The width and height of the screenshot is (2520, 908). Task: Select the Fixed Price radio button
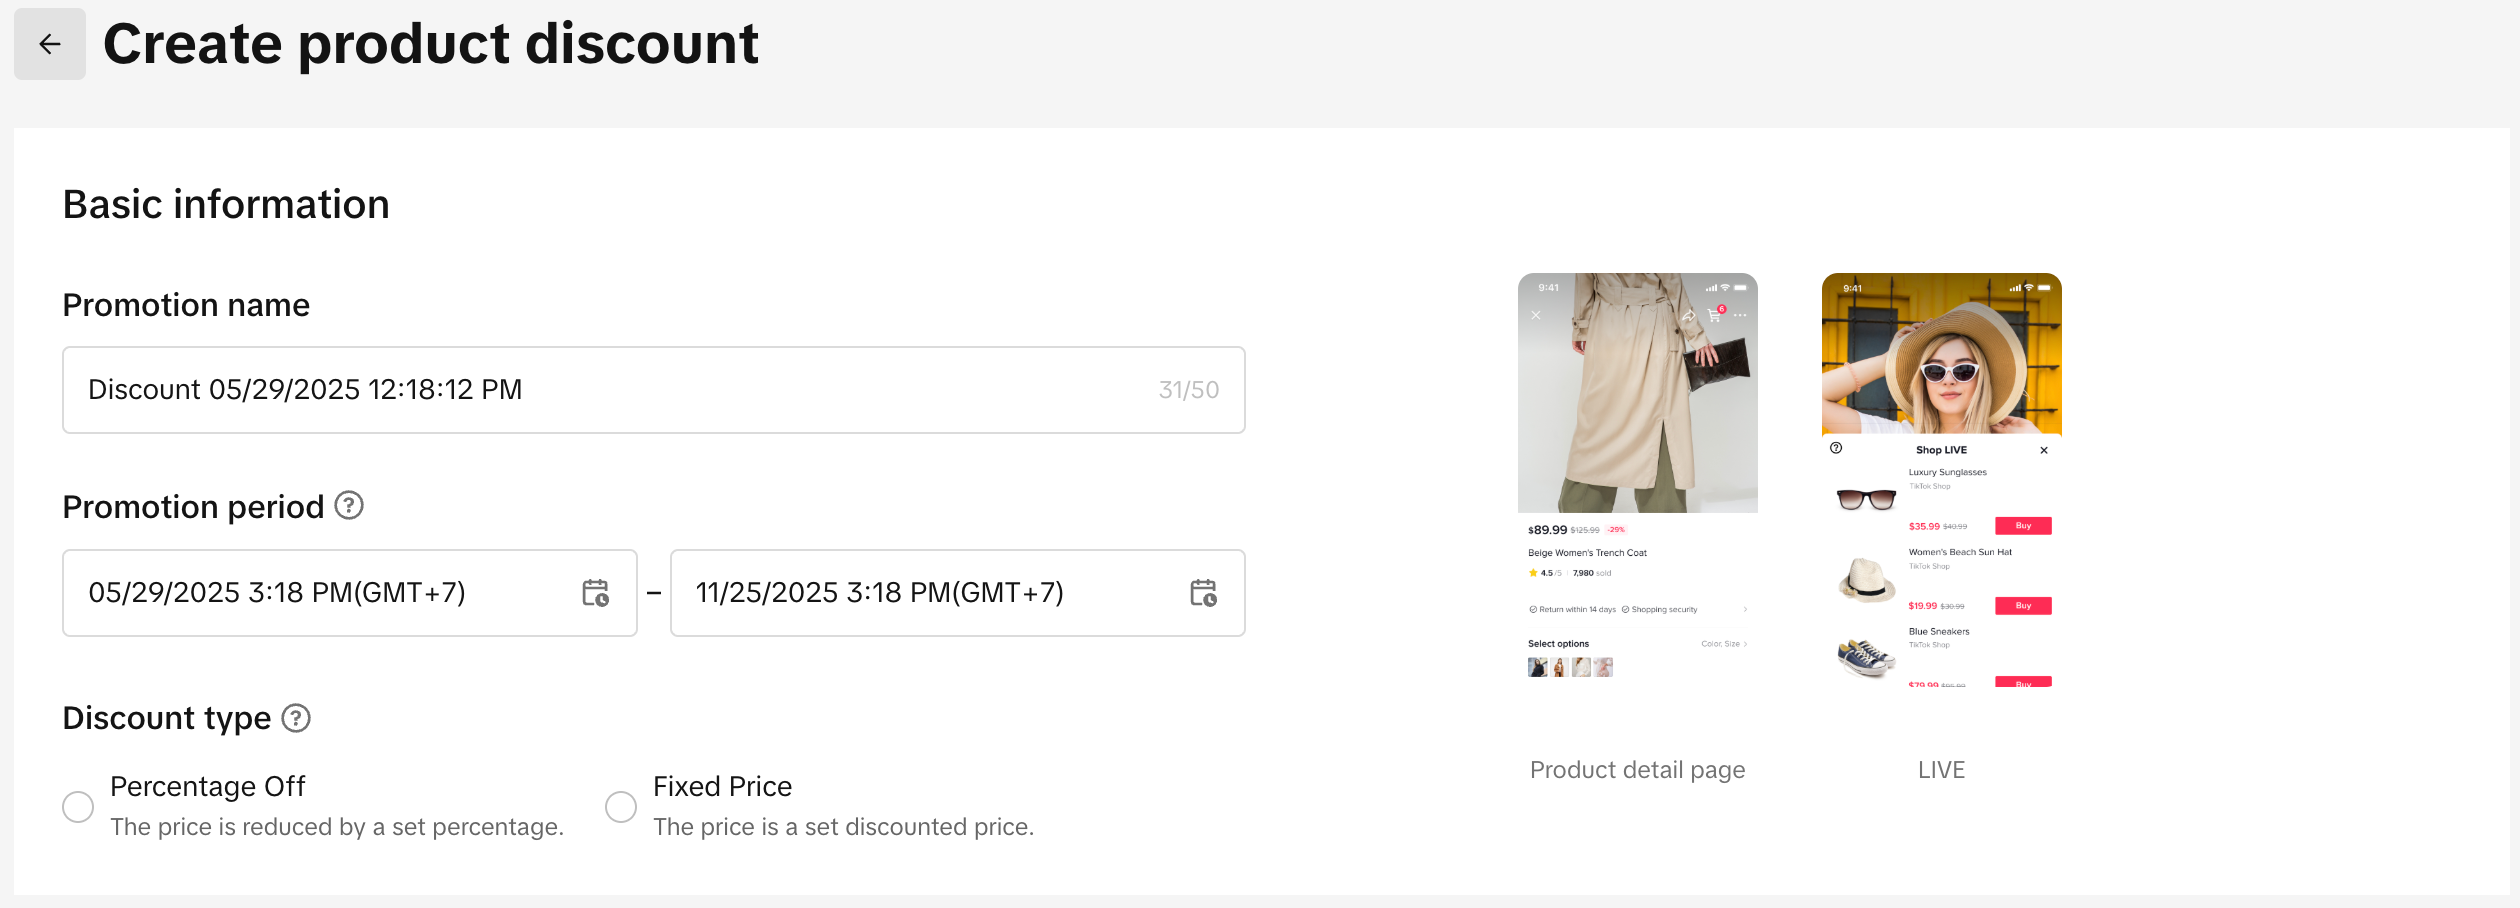(621, 806)
